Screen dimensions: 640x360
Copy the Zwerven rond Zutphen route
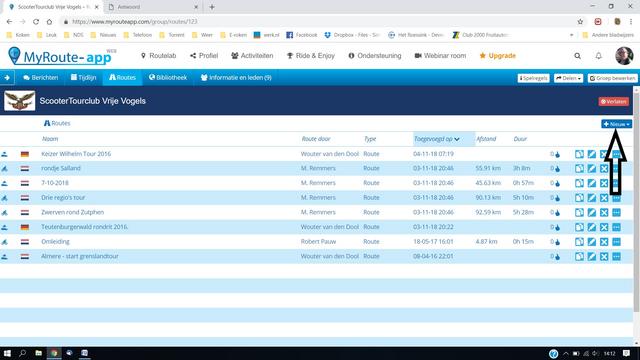pyautogui.click(x=579, y=213)
